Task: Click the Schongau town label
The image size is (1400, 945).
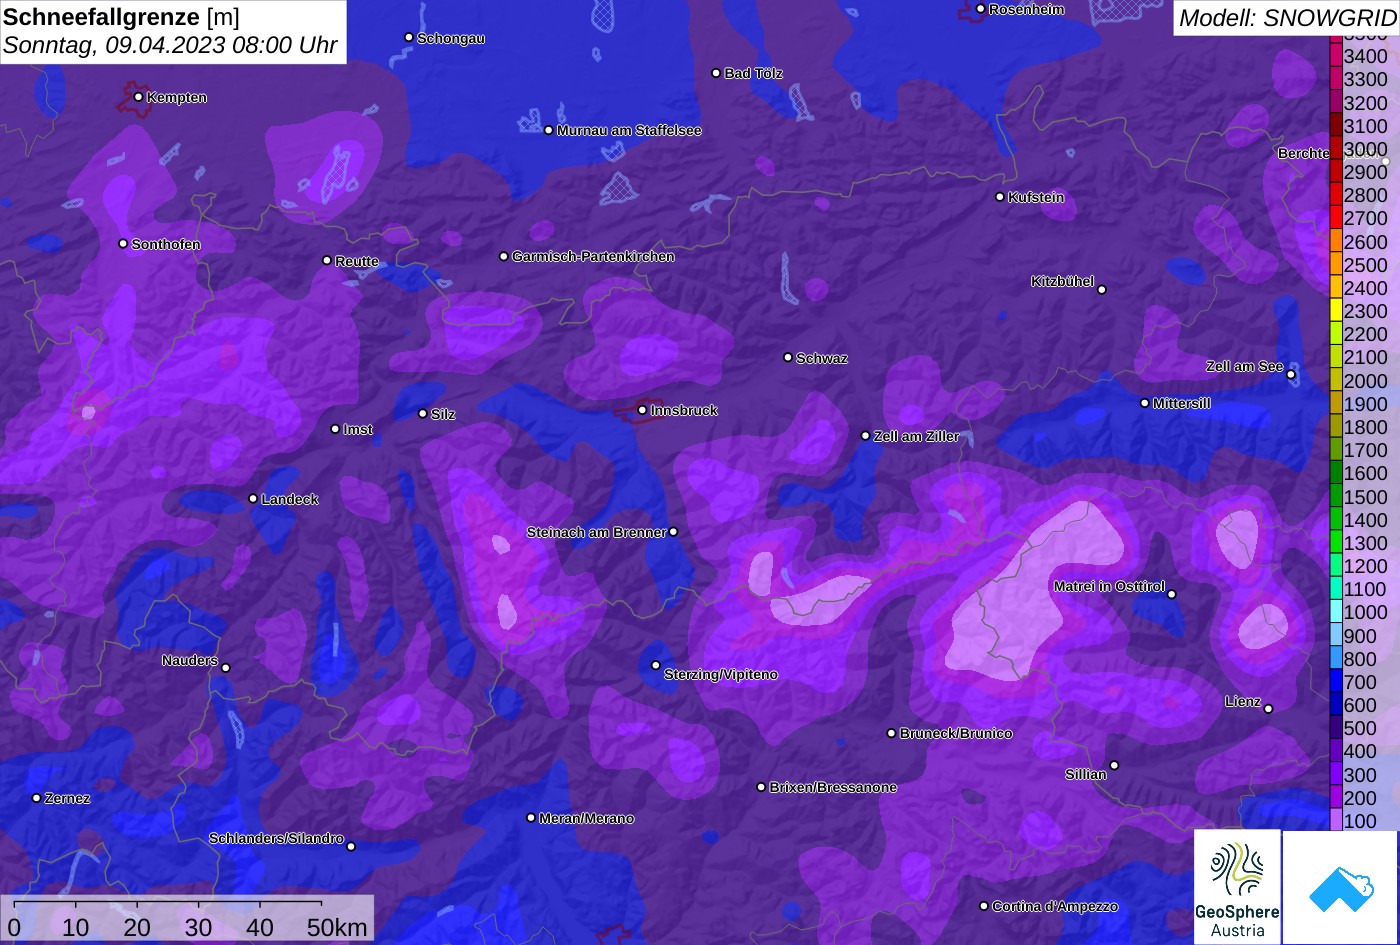Action: tap(451, 38)
